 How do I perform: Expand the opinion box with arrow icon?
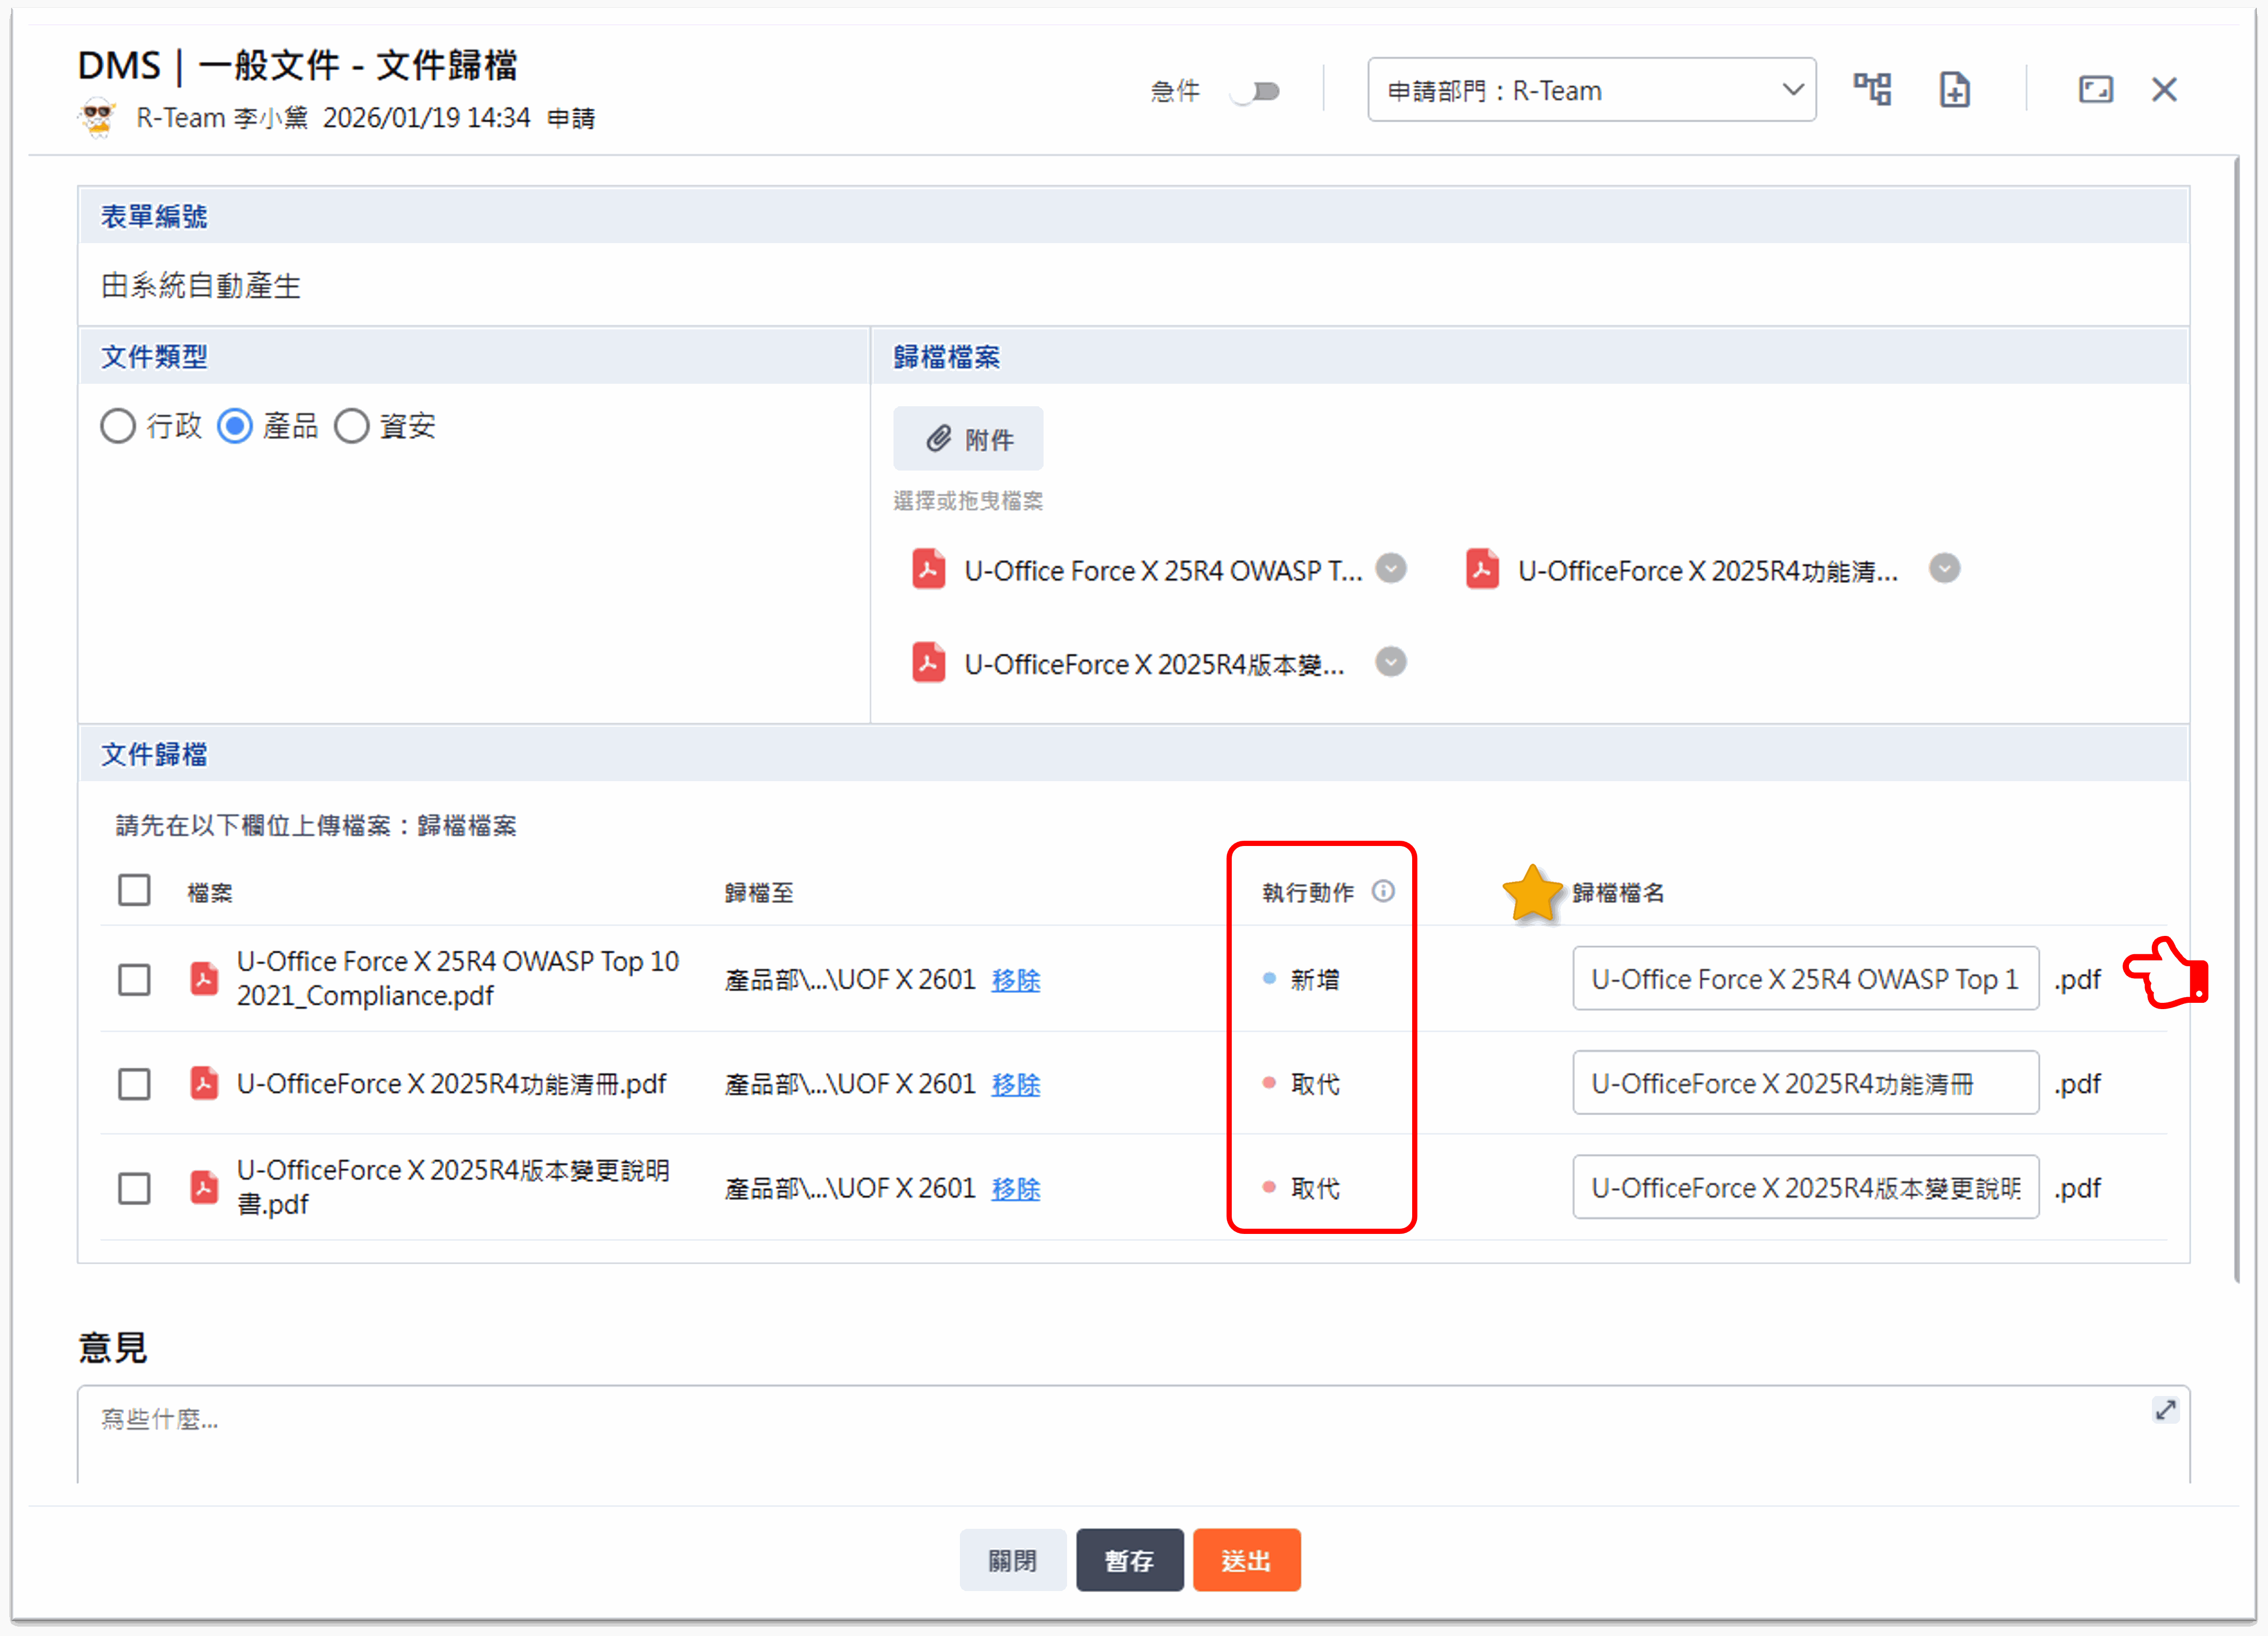[2165, 1410]
